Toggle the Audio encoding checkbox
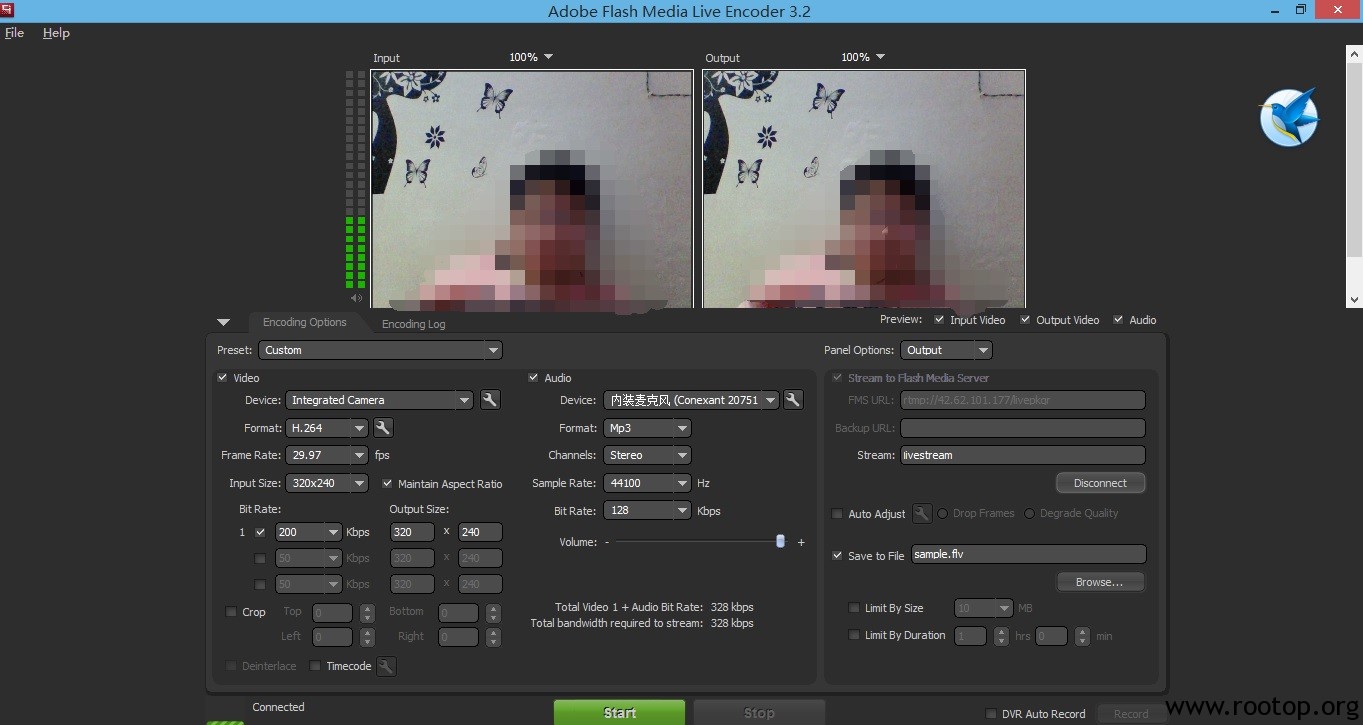The width and height of the screenshot is (1363, 725). pos(533,378)
